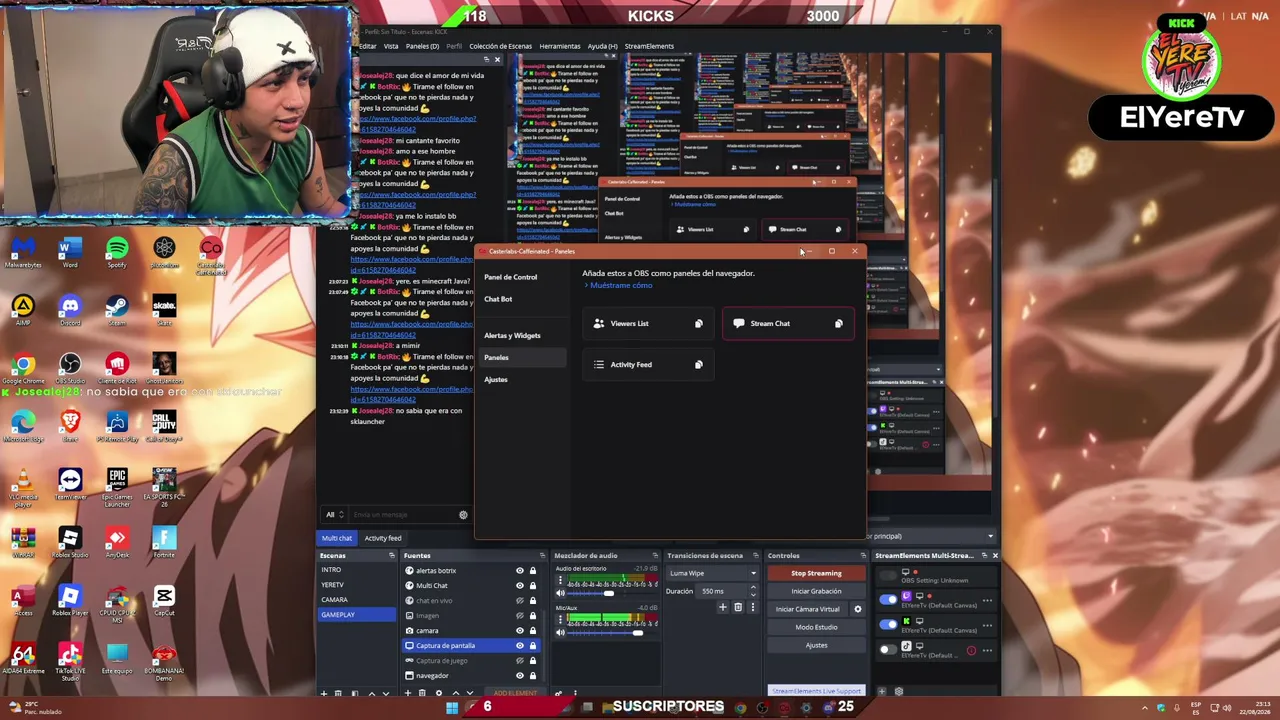The width and height of the screenshot is (1280, 720).
Task: Launch the VLC media player shortcut
Action: coord(23,487)
